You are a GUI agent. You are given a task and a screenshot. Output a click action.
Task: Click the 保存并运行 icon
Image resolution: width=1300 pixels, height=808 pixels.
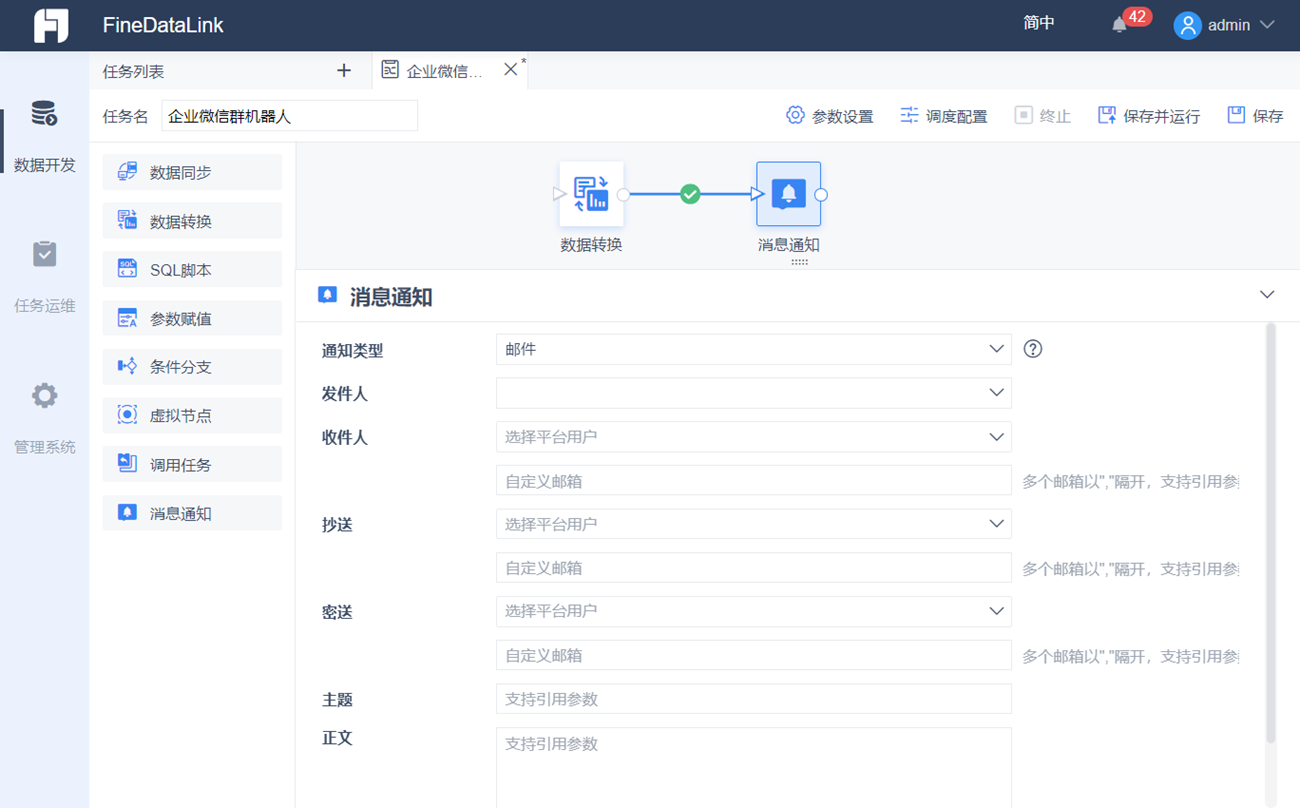tap(1107, 115)
